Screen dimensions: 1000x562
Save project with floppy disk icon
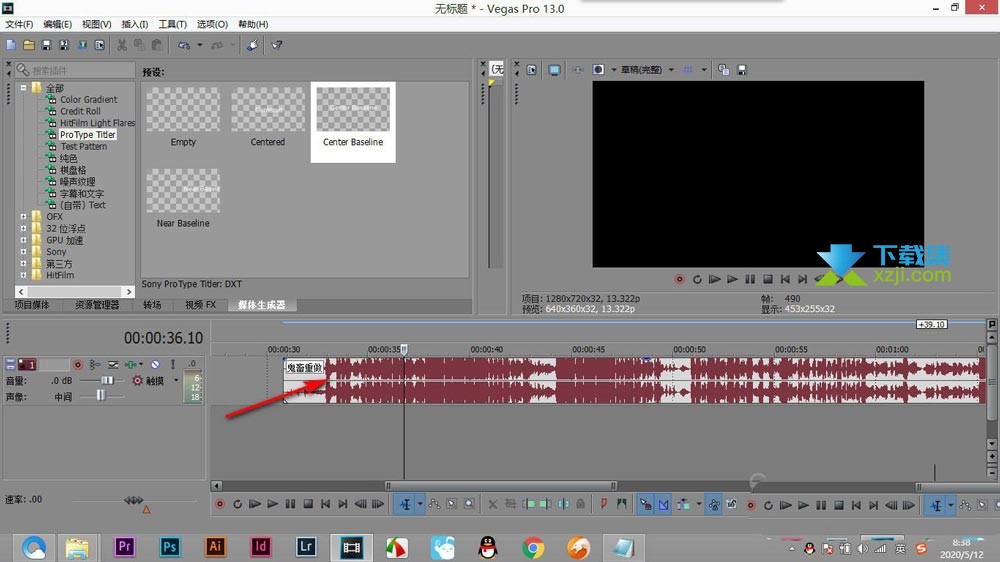pyautogui.click(x=46, y=45)
